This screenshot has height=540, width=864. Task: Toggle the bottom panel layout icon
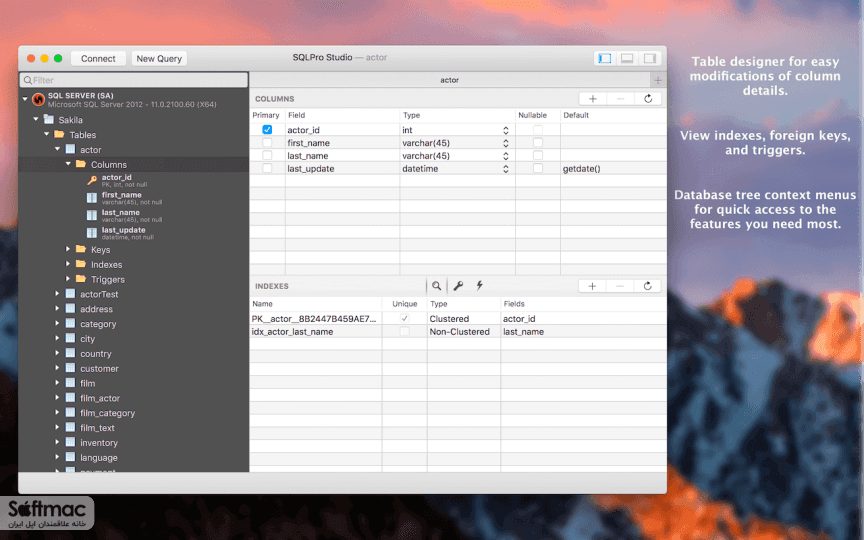627,58
